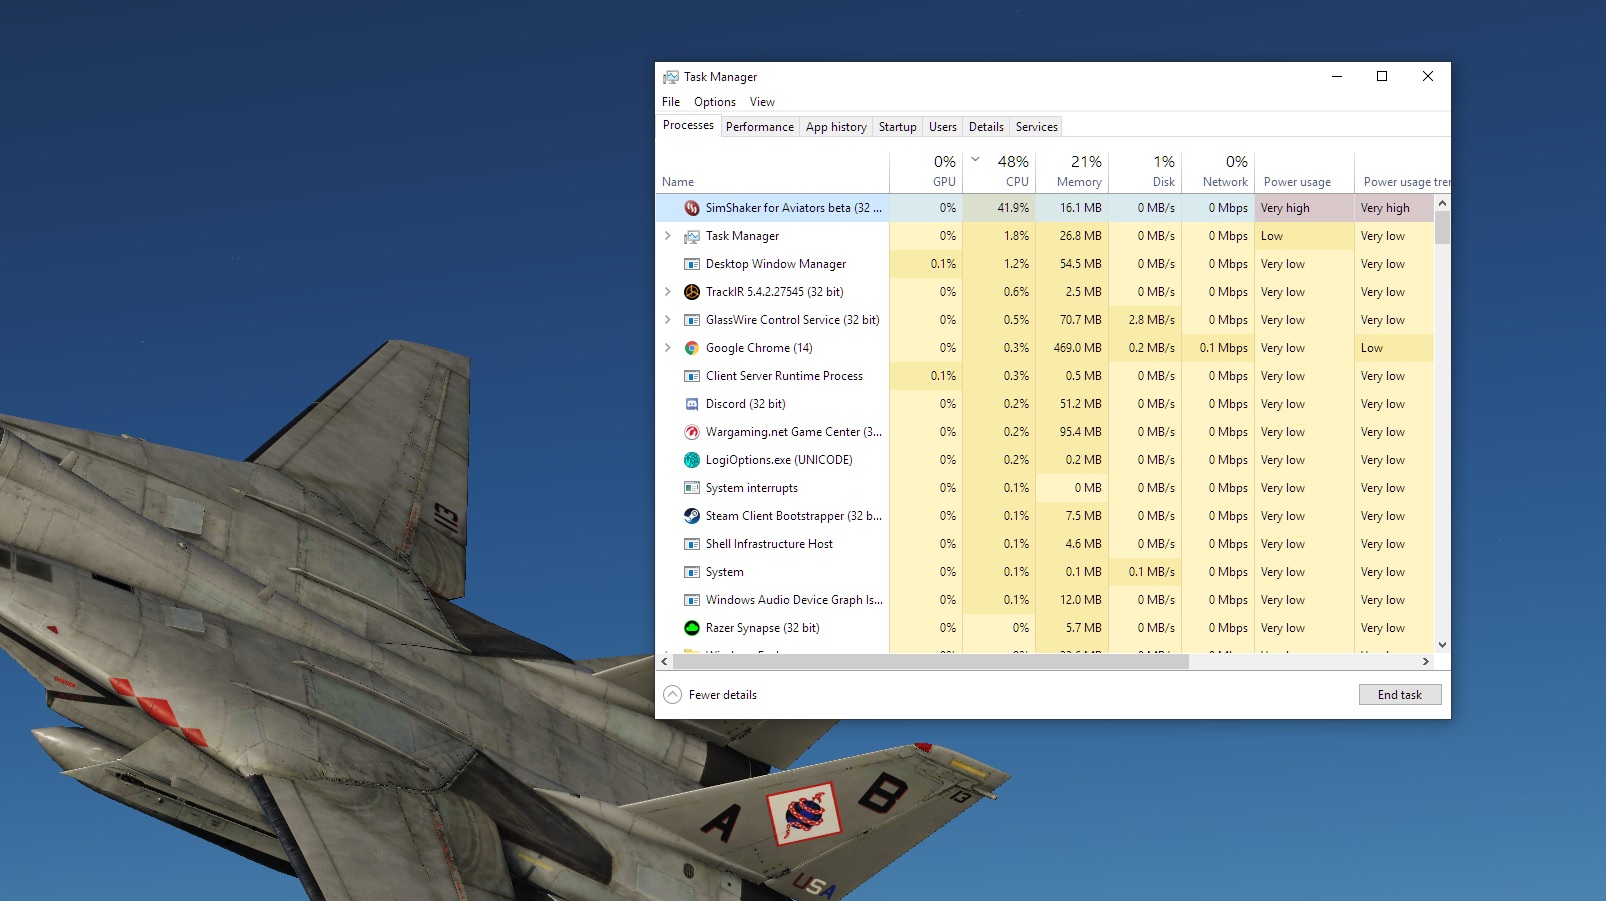Click the 0.1 Mbps network value

point(1224,348)
